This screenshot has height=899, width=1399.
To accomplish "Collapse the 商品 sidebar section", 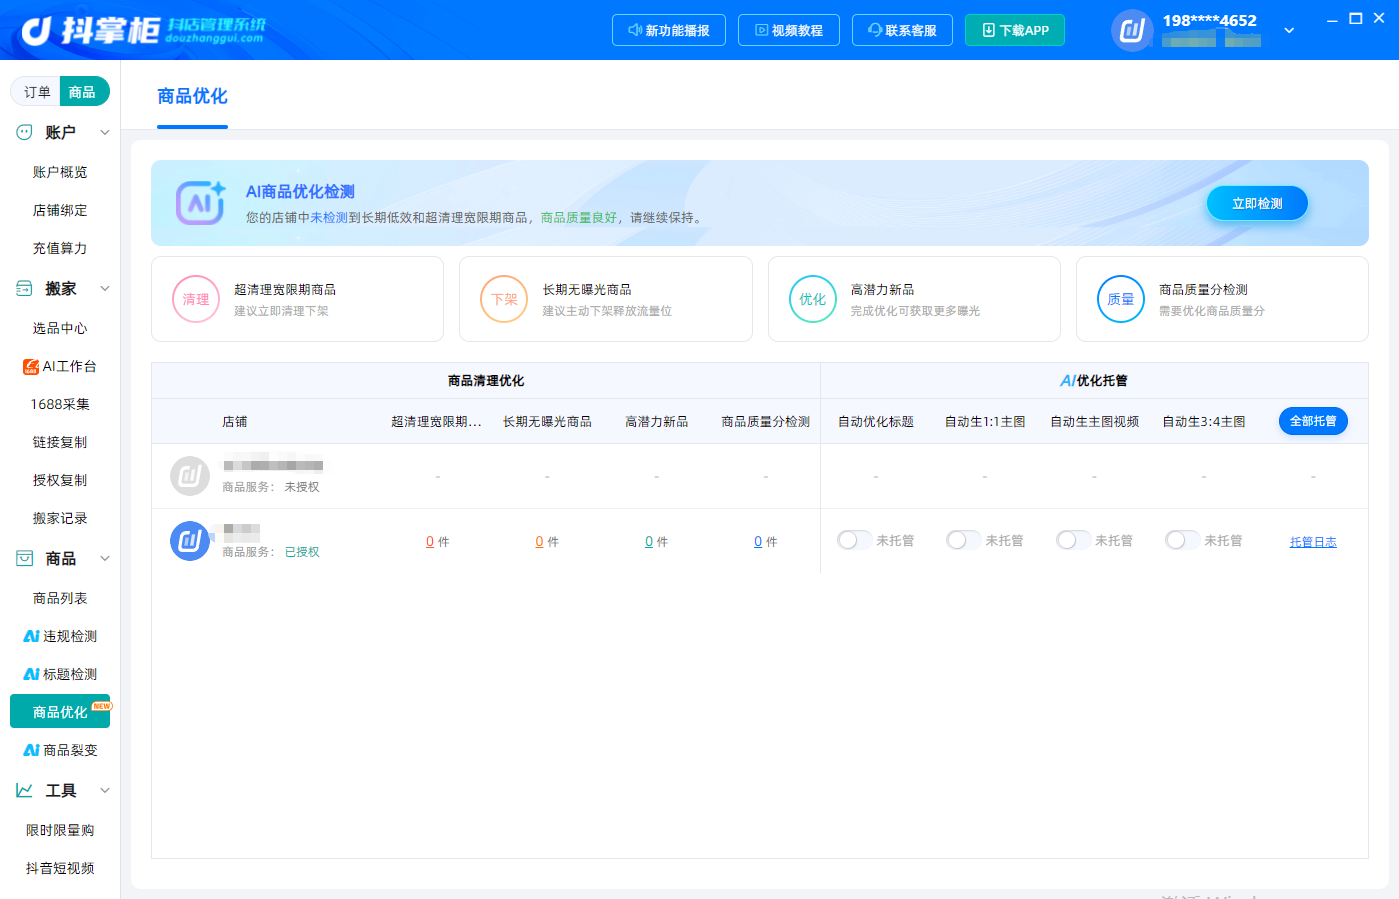I will pyautogui.click(x=105, y=558).
